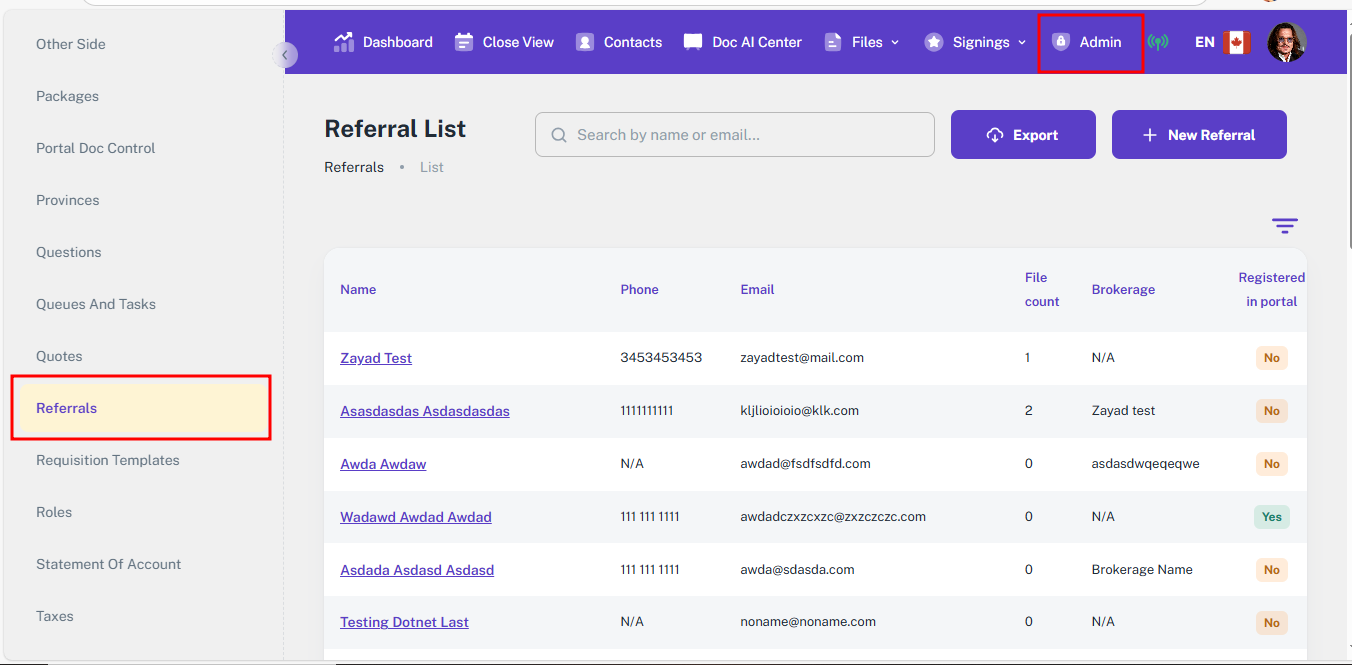Click the green broadcast signal icon
The width and height of the screenshot is (1352, 665).
click(1158, 42)
